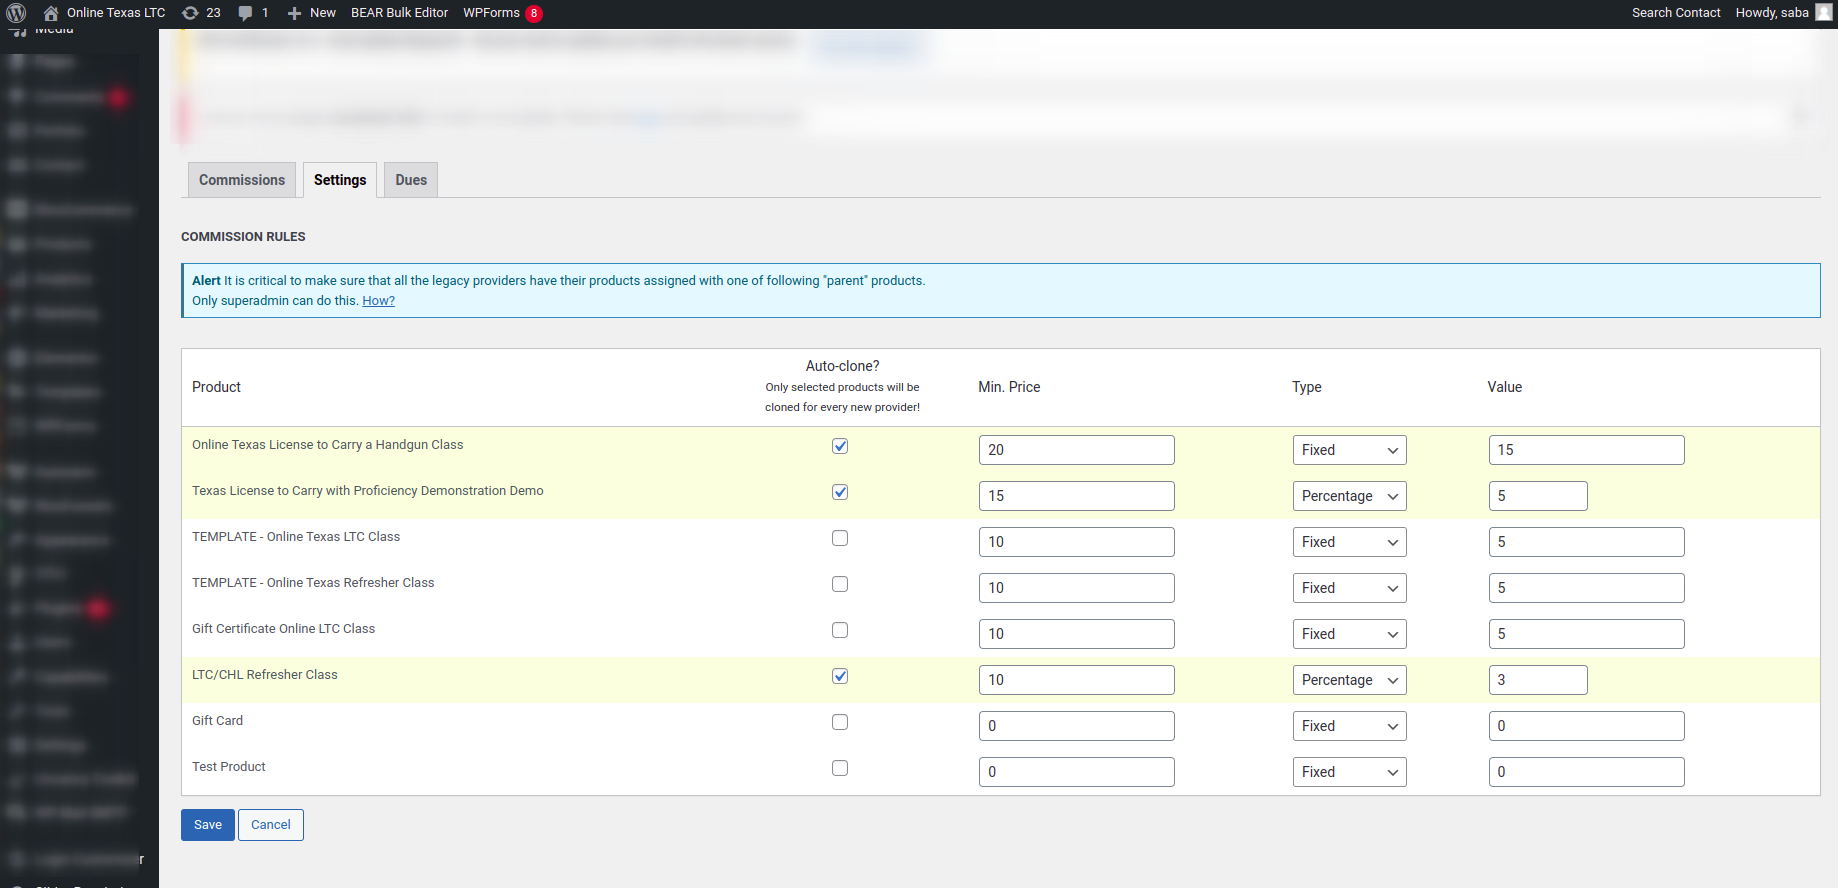1838x888 pixels.
Task: Click the user avatar next to Howdy, saba
Action: click(1824, 13)
